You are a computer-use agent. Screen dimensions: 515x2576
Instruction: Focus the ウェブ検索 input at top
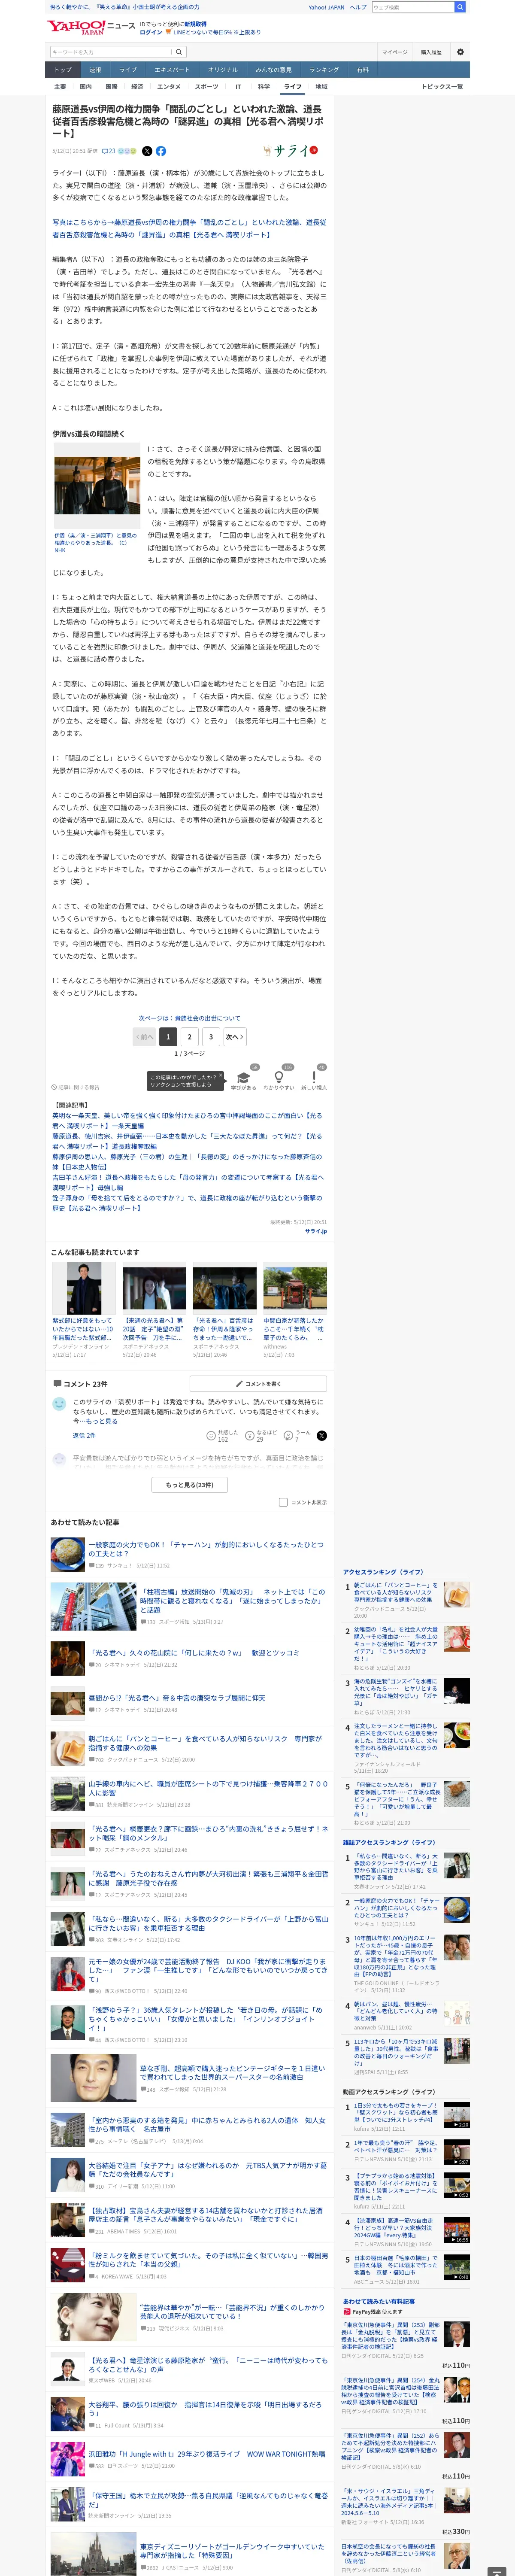coord(412,7)
